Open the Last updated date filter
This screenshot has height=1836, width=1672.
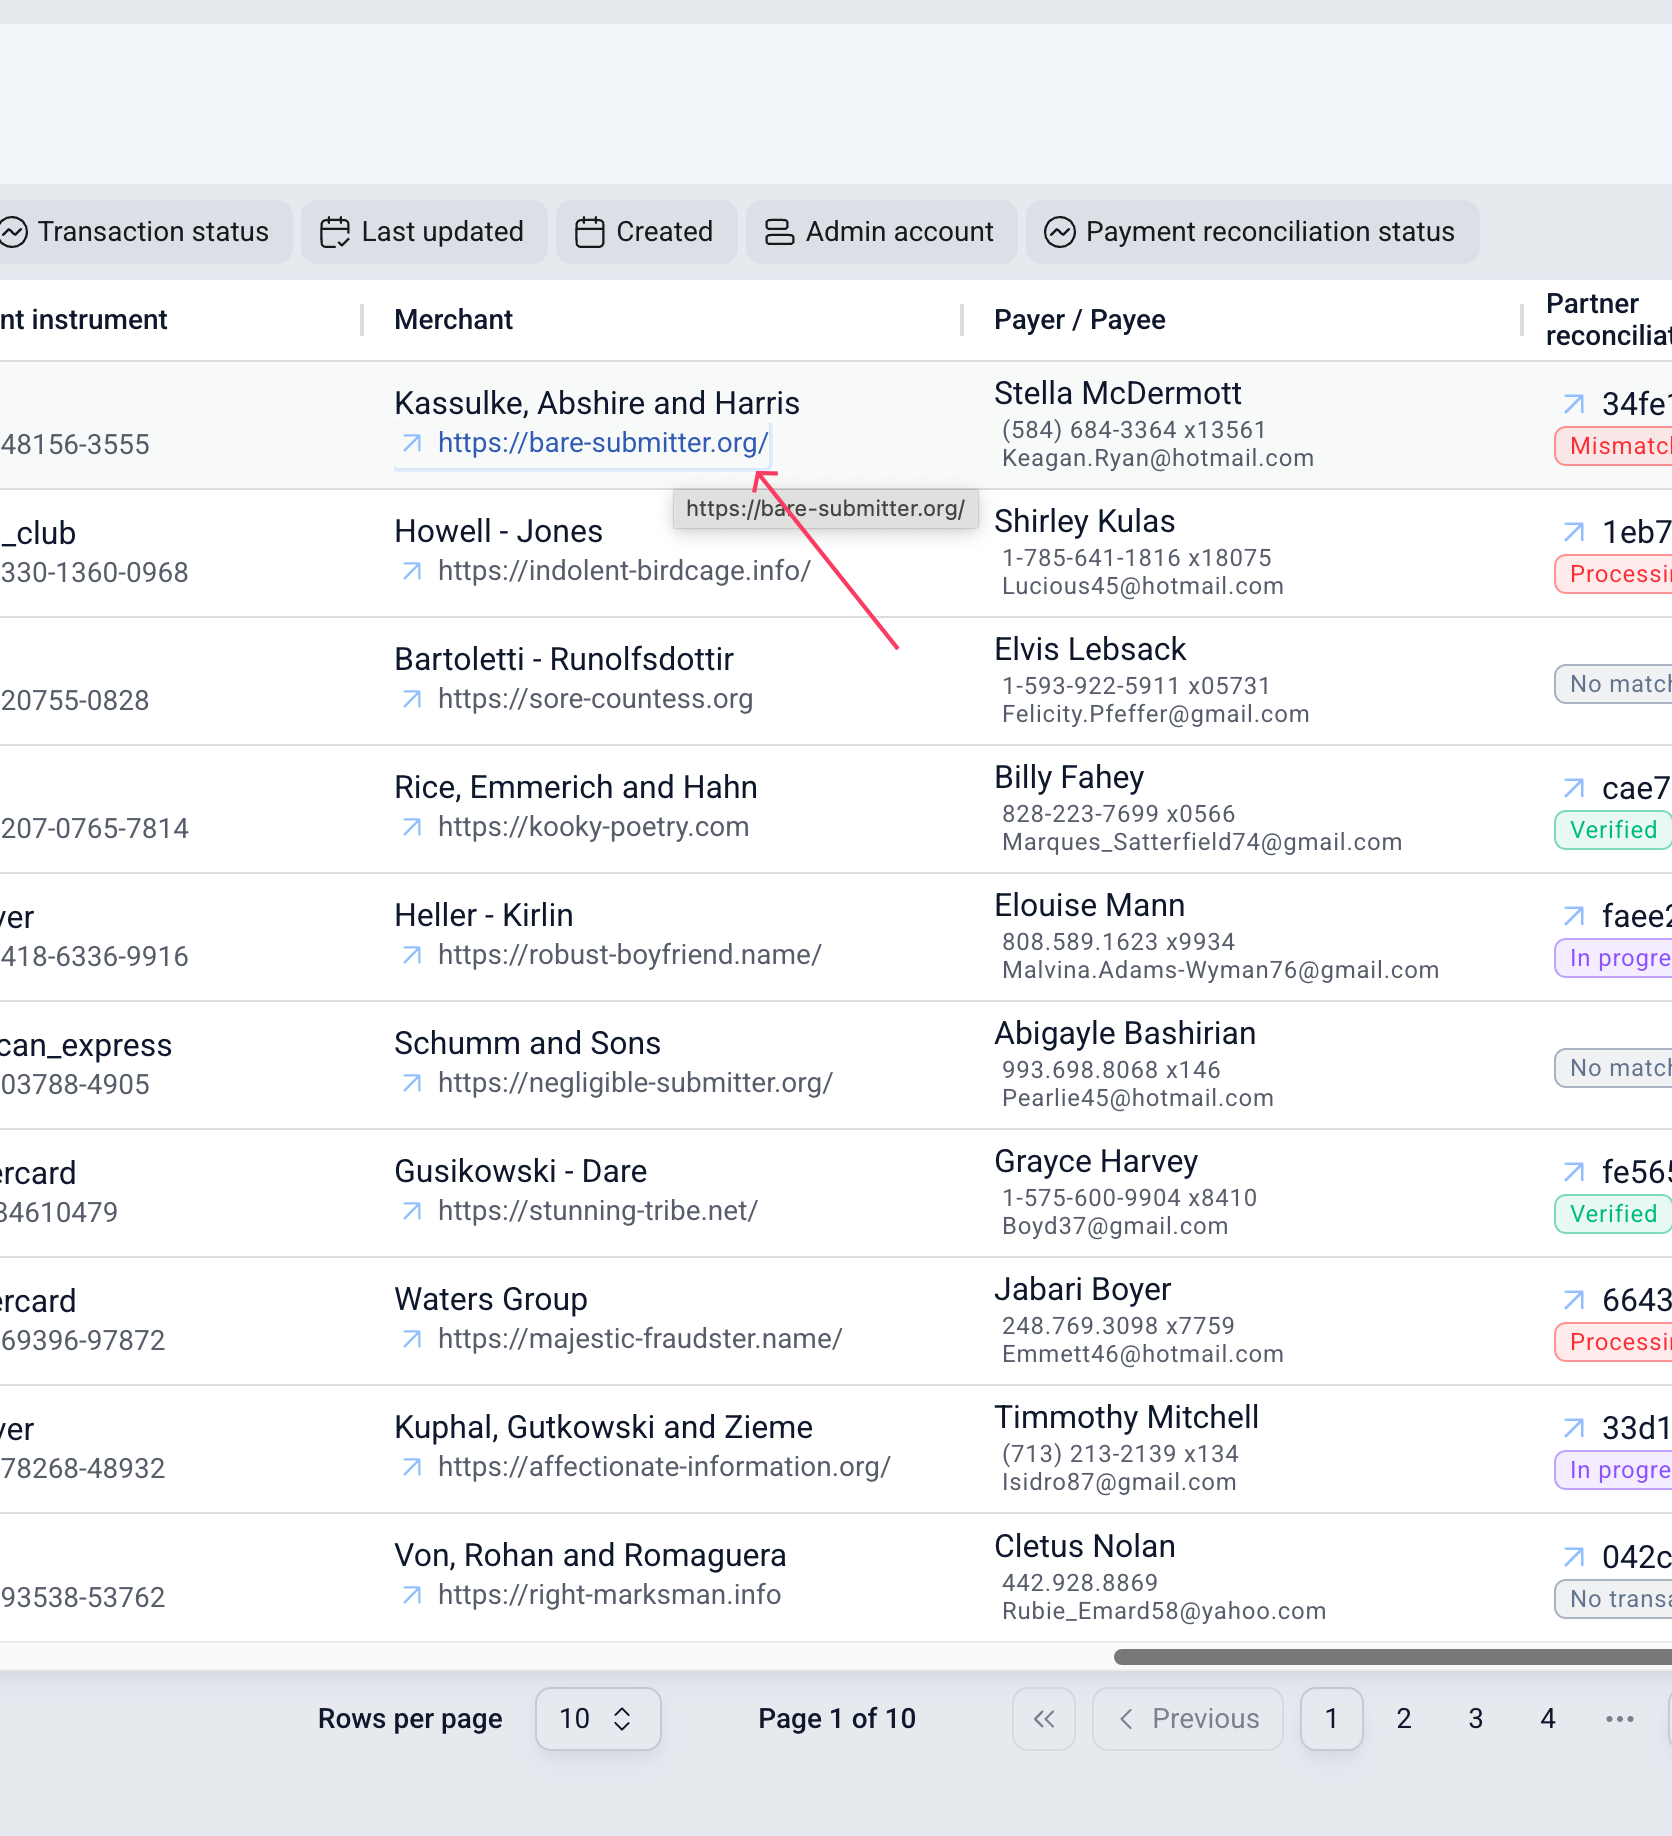(x=424, y=232)
